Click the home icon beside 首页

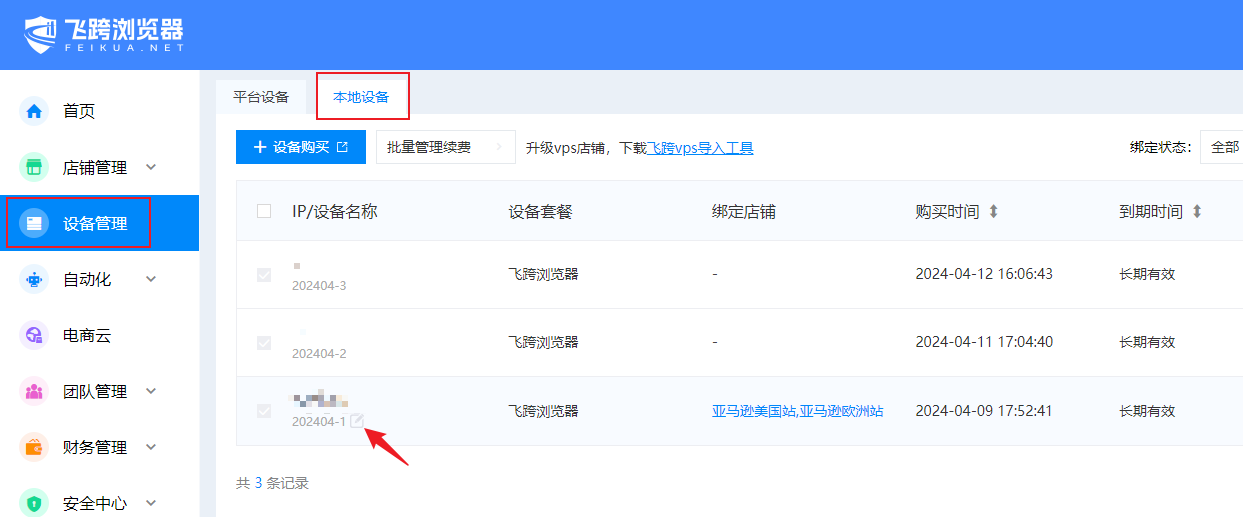coord(34,111)
